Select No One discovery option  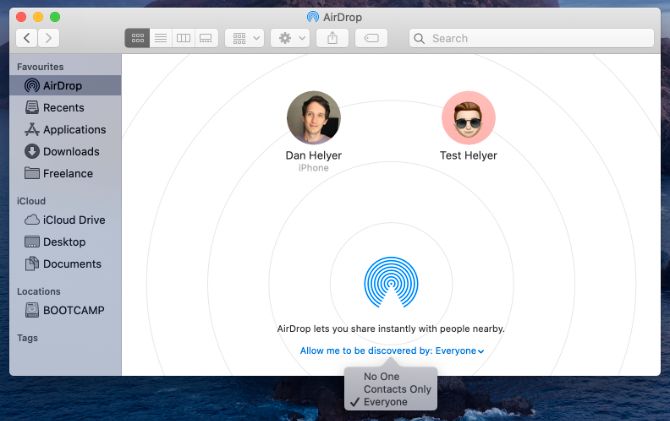[x=382, y=377]
